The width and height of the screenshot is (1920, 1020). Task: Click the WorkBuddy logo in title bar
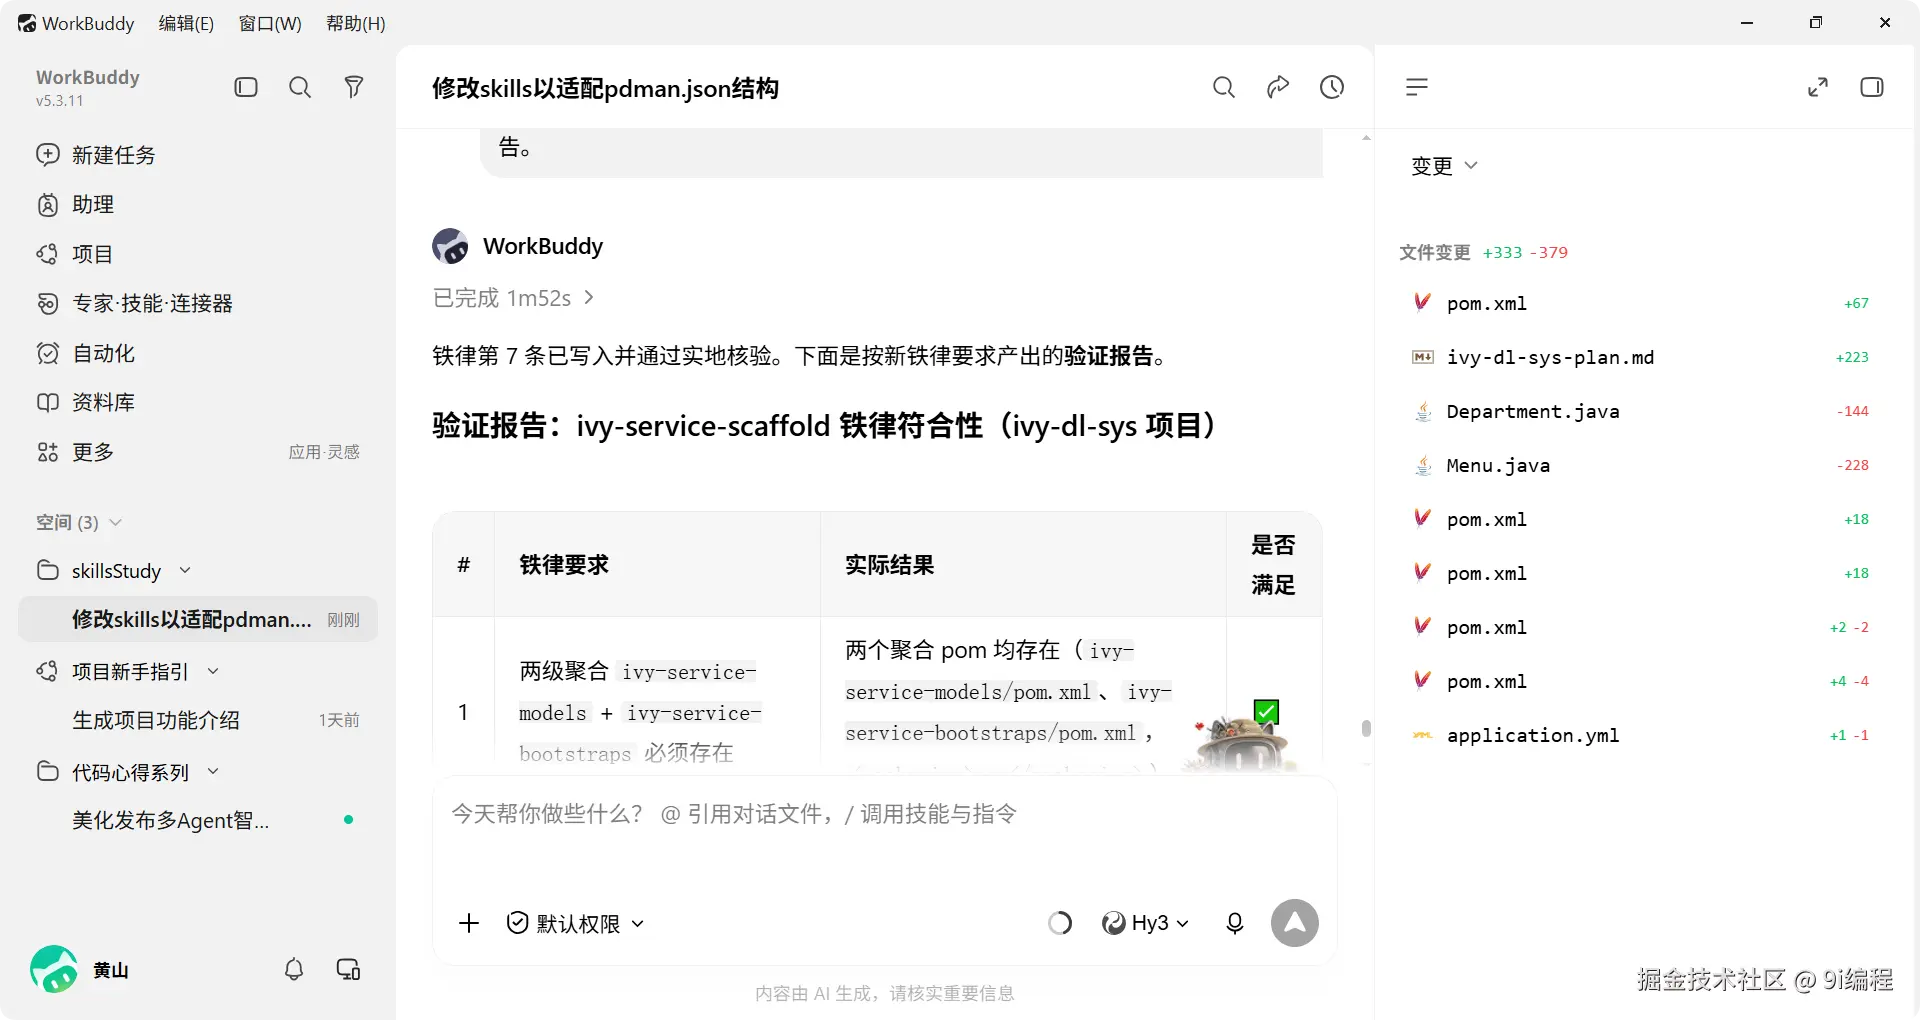[x=27, y=23]
